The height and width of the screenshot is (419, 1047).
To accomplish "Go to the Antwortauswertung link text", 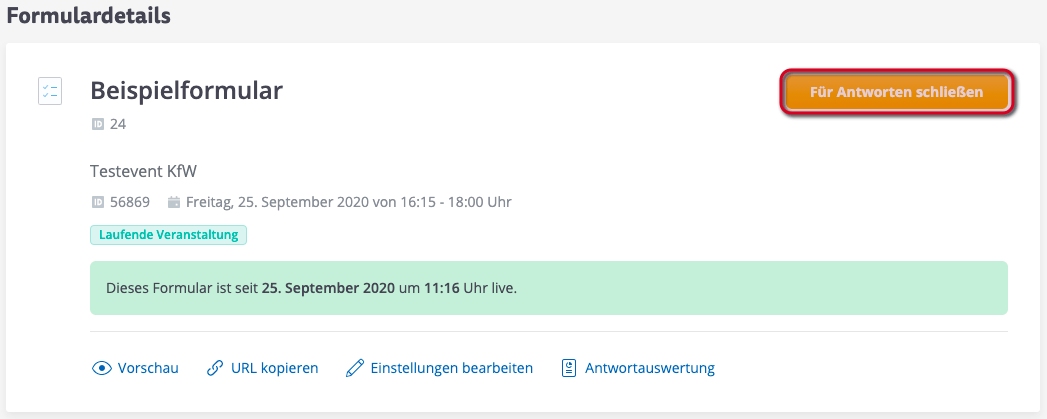I will pos(650,368).
